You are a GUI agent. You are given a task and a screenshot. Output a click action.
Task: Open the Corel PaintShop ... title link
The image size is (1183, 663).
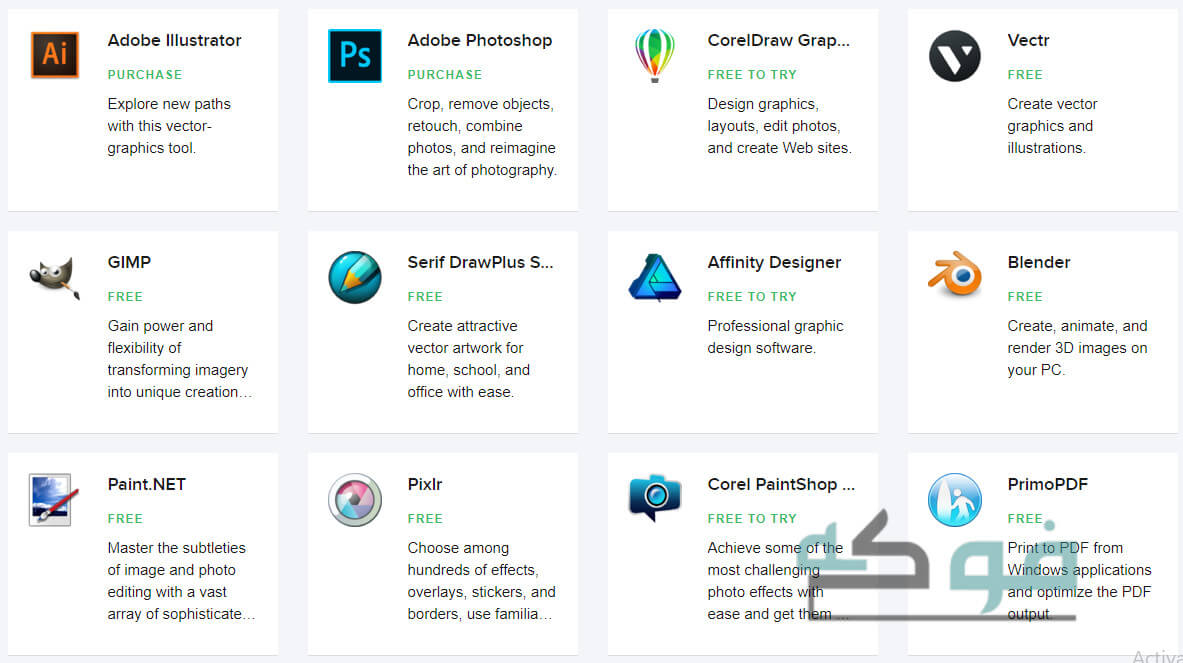[781, 483]
